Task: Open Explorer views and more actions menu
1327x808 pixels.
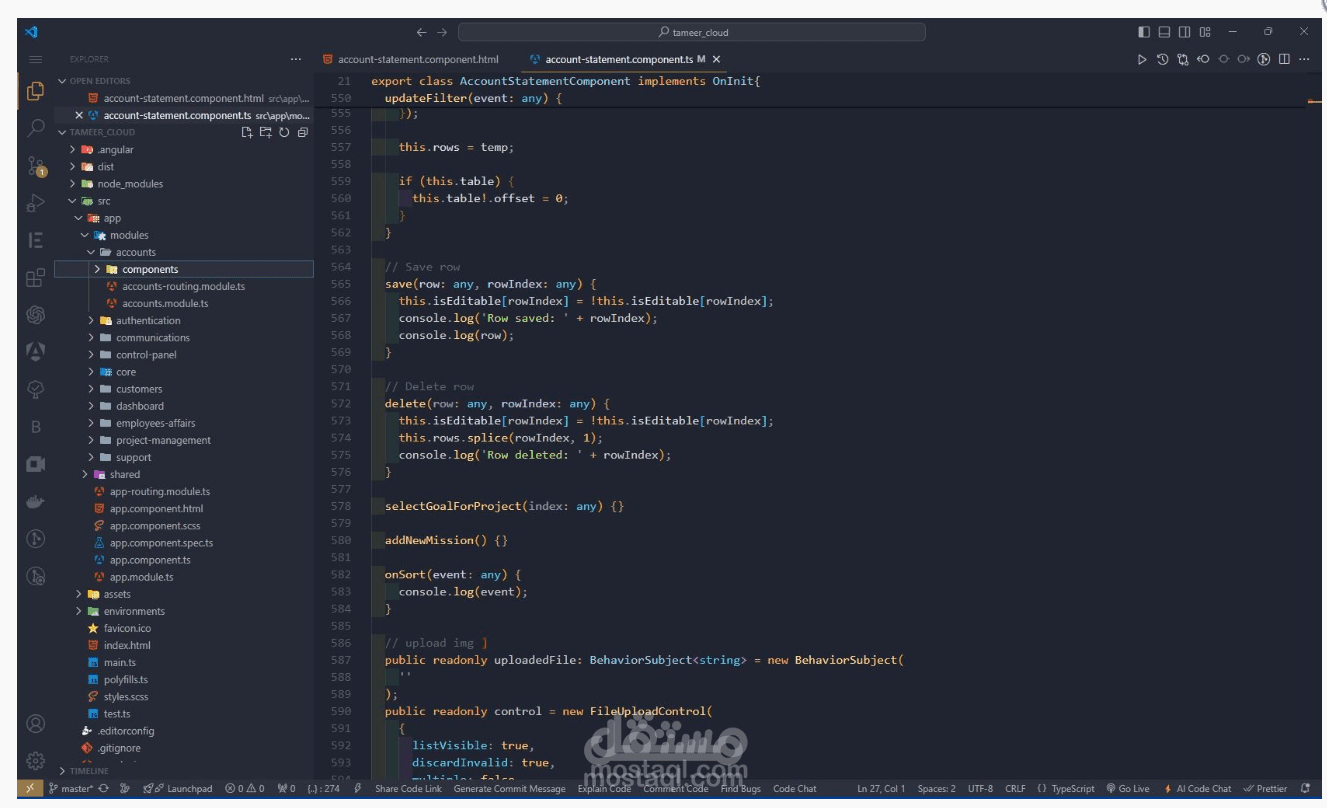Action: pos(295,59)
